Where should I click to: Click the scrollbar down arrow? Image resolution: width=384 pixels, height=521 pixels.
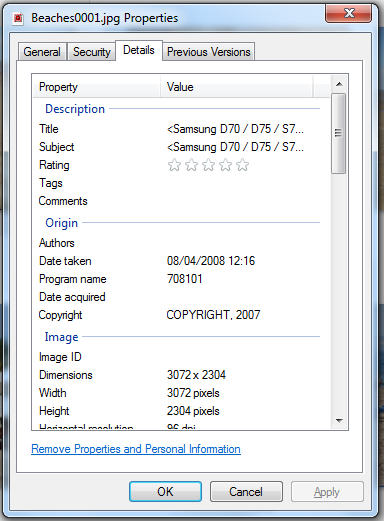point(339,421)
